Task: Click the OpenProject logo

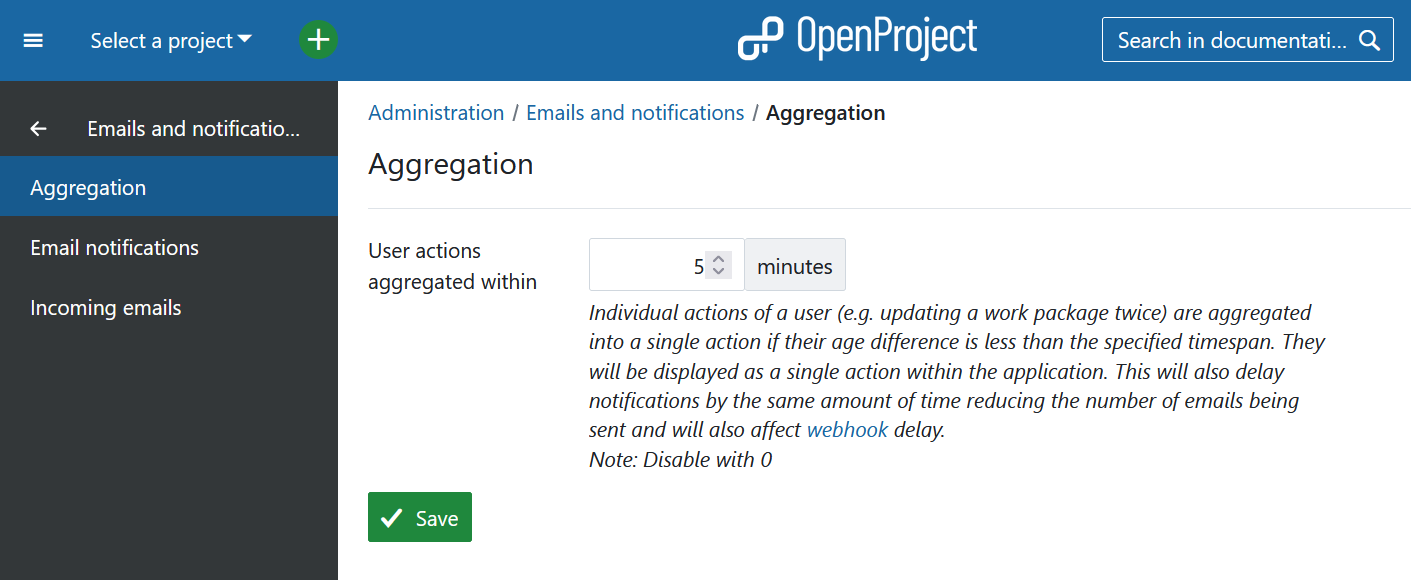Action: tap(857, 38)
